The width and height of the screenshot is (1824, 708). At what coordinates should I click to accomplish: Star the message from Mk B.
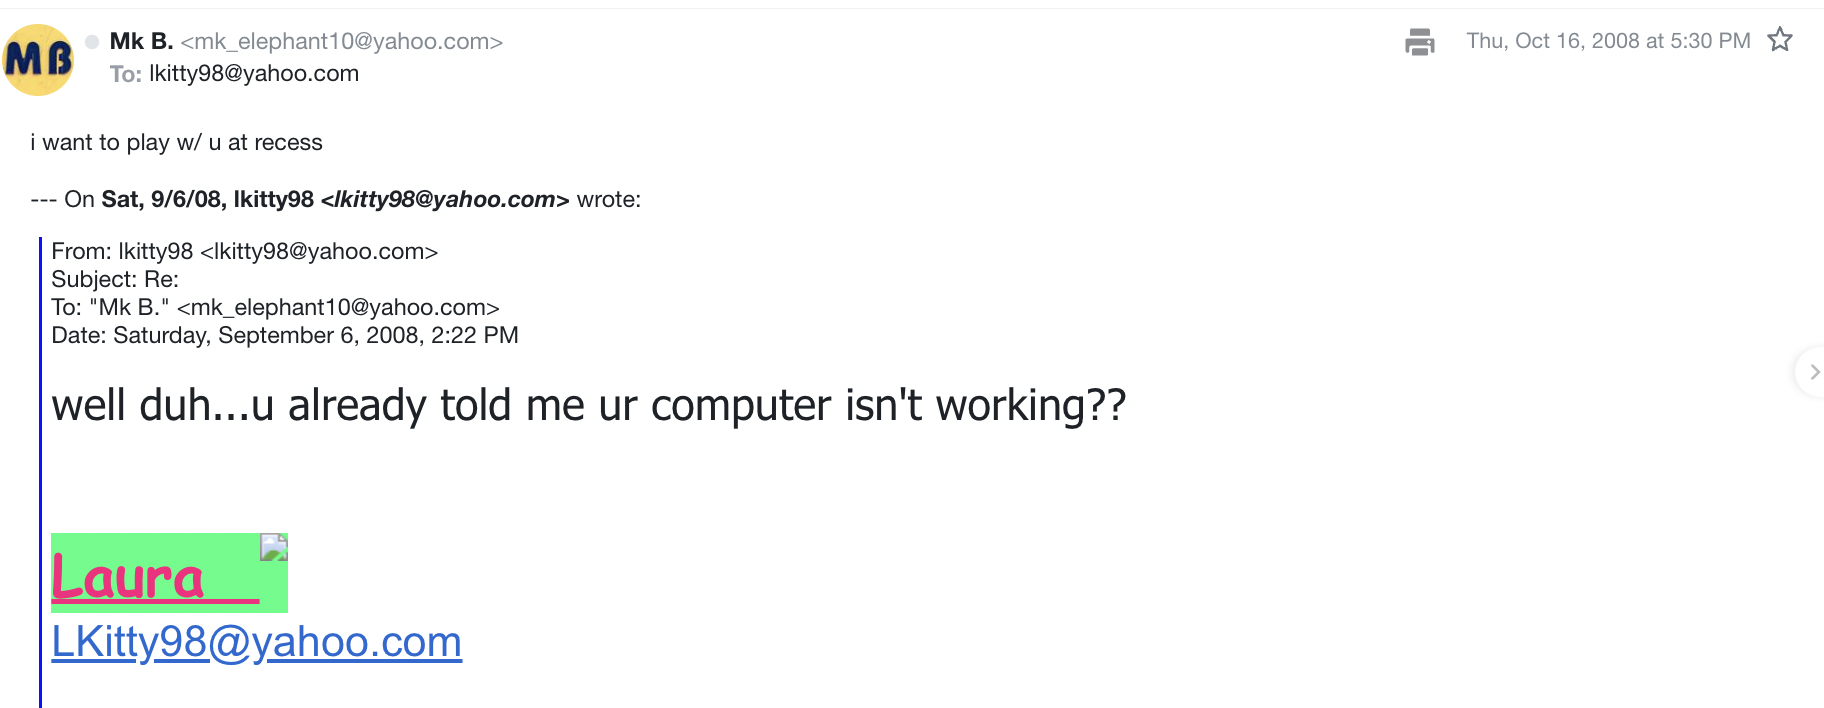point(1780,40)
